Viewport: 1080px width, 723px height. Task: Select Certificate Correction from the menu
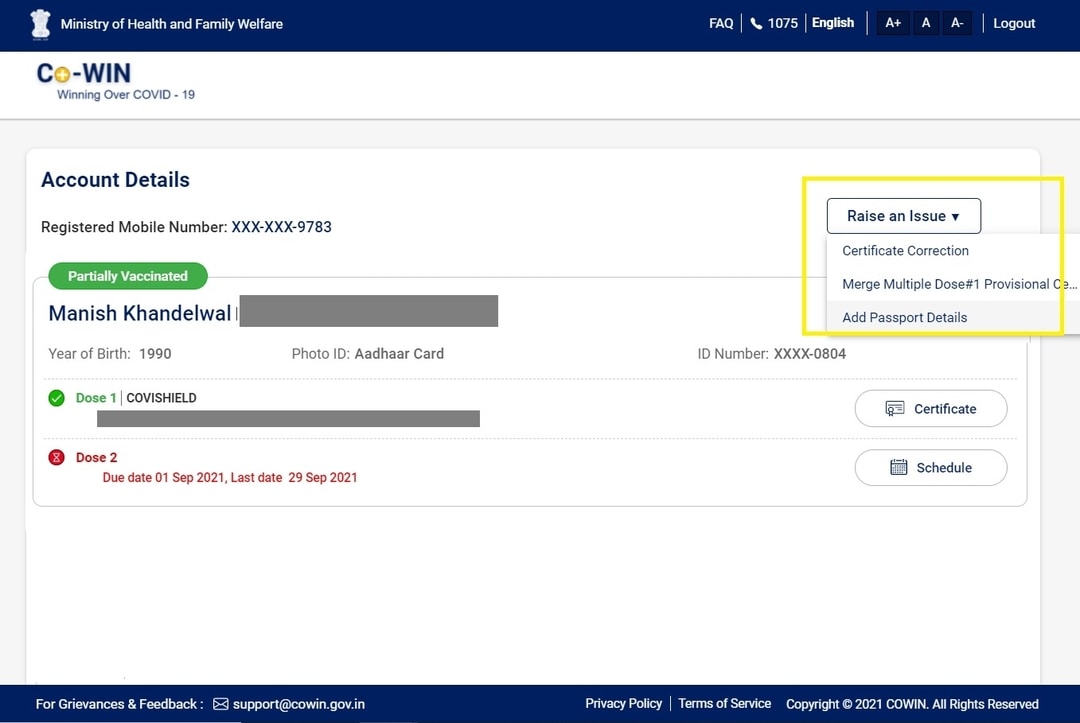pyautogui.click(x=905, y=251)
